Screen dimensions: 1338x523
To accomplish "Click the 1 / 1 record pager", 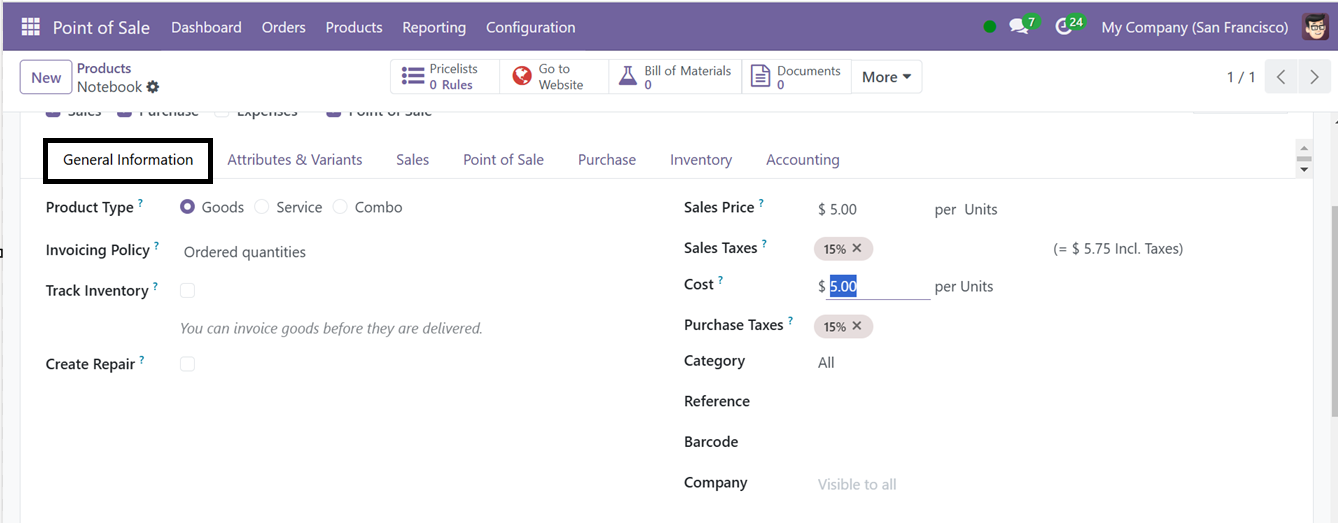I will click(x=1241, y=77).
